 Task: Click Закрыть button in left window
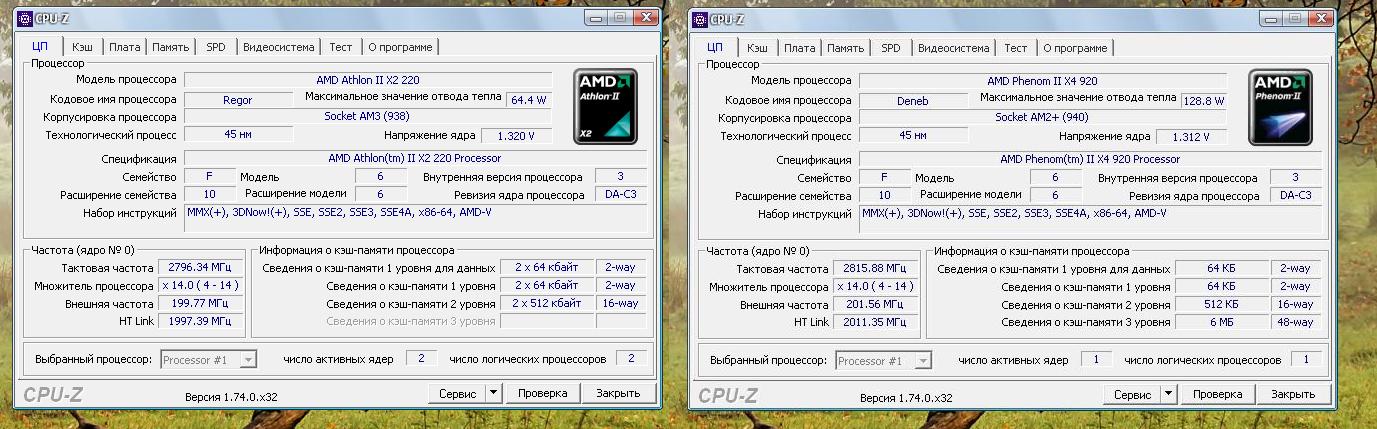[620, 394]
